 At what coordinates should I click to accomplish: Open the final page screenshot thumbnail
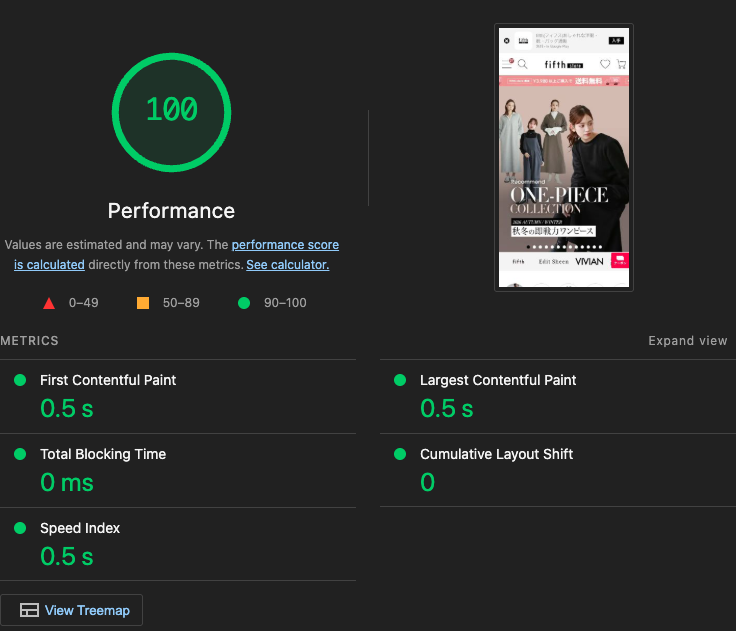click(564, 157)
